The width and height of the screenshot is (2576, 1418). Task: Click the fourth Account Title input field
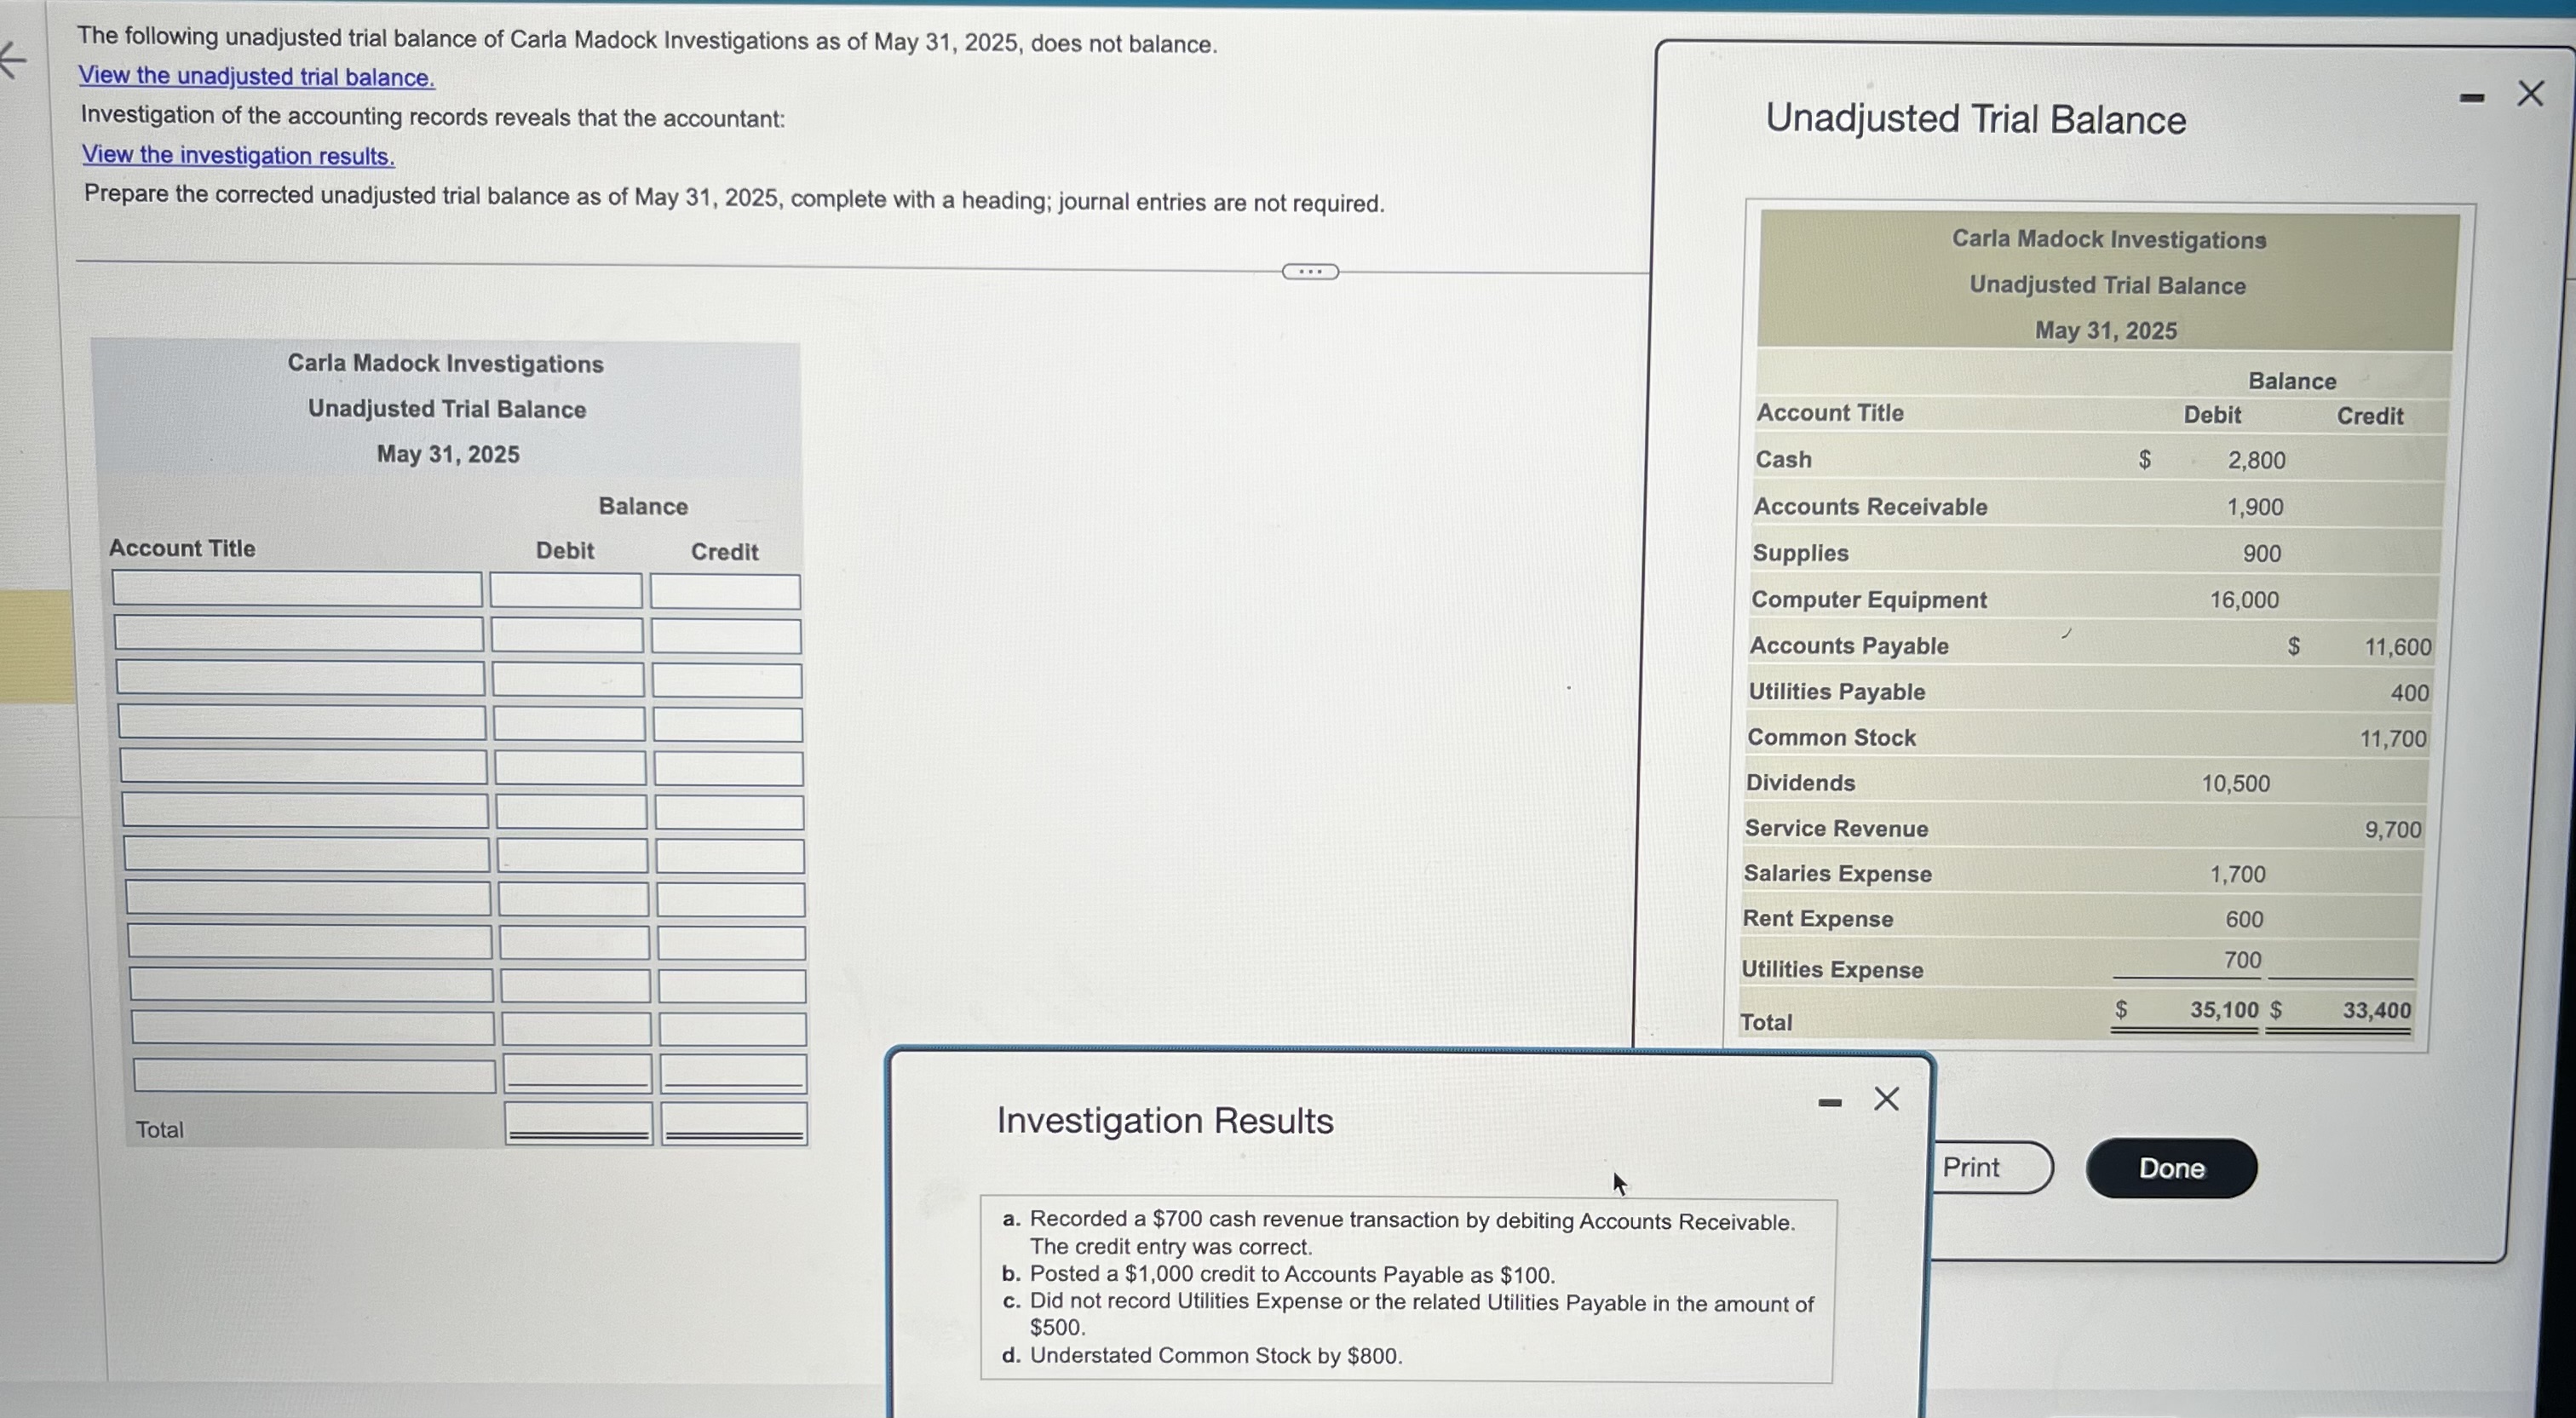(302, 723)
